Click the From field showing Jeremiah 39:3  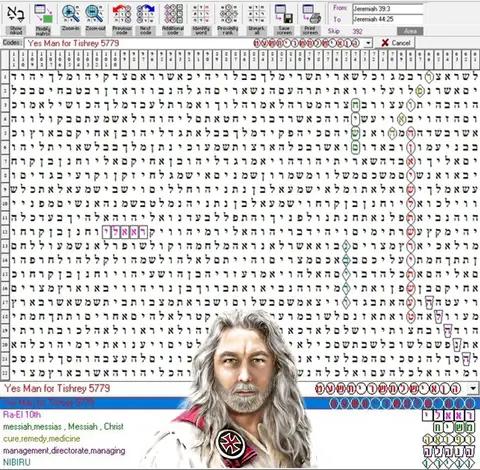pos(388,9)
